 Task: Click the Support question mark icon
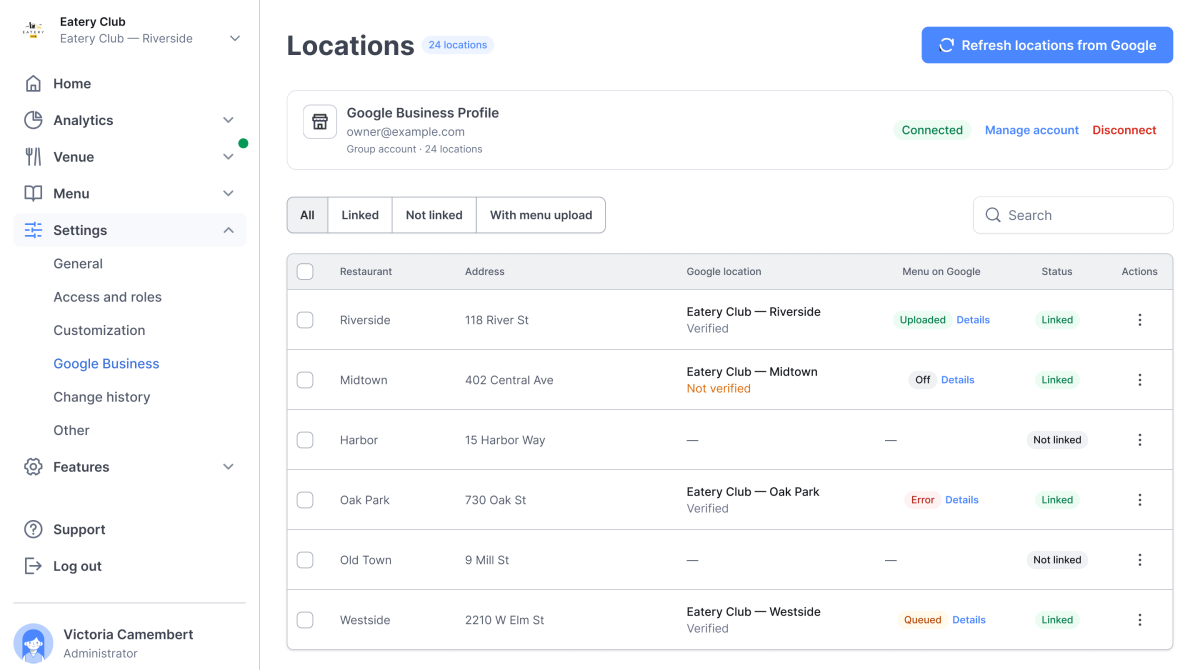[x=33, y=530]
